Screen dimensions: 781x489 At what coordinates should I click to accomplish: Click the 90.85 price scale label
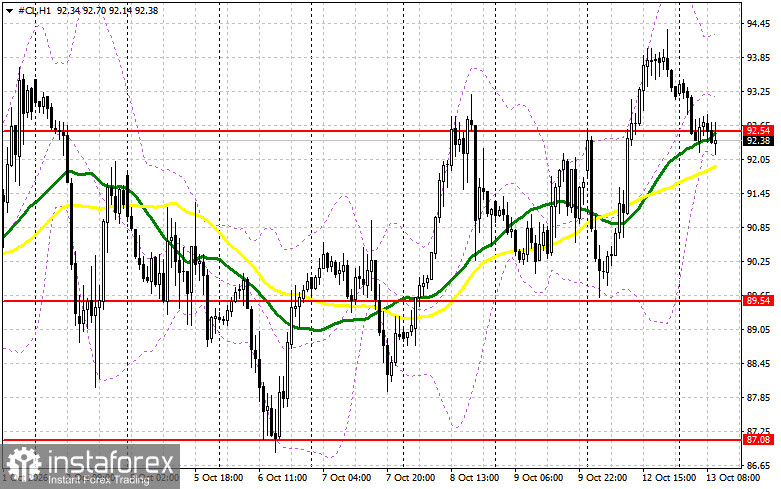[x=759, y=228]
